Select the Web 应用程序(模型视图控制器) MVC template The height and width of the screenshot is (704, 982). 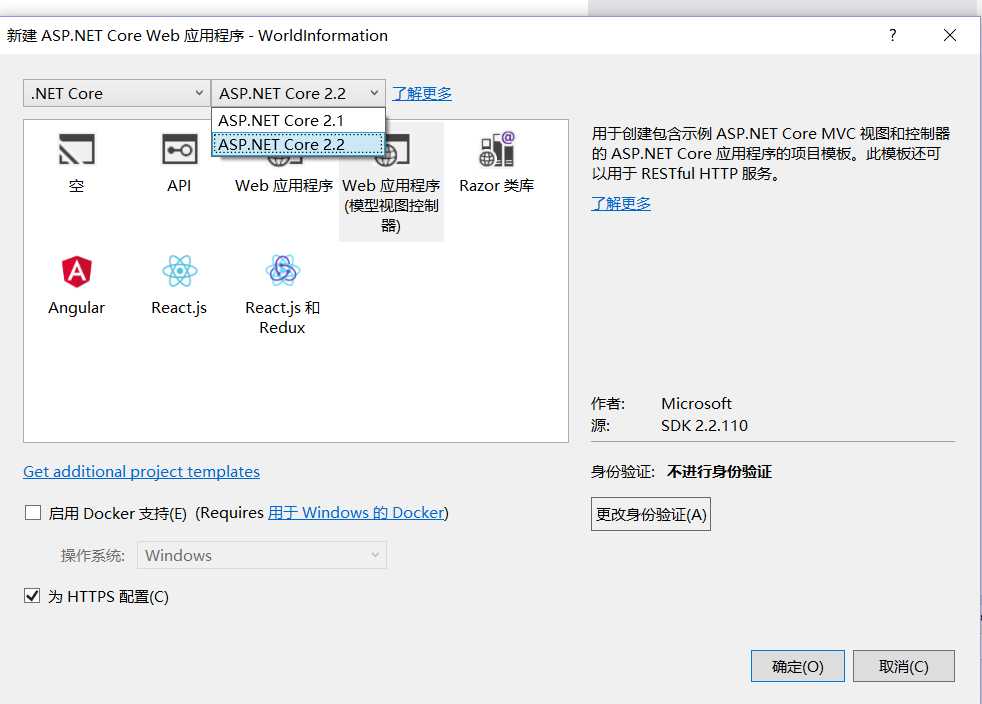click(x=391, y=182)
